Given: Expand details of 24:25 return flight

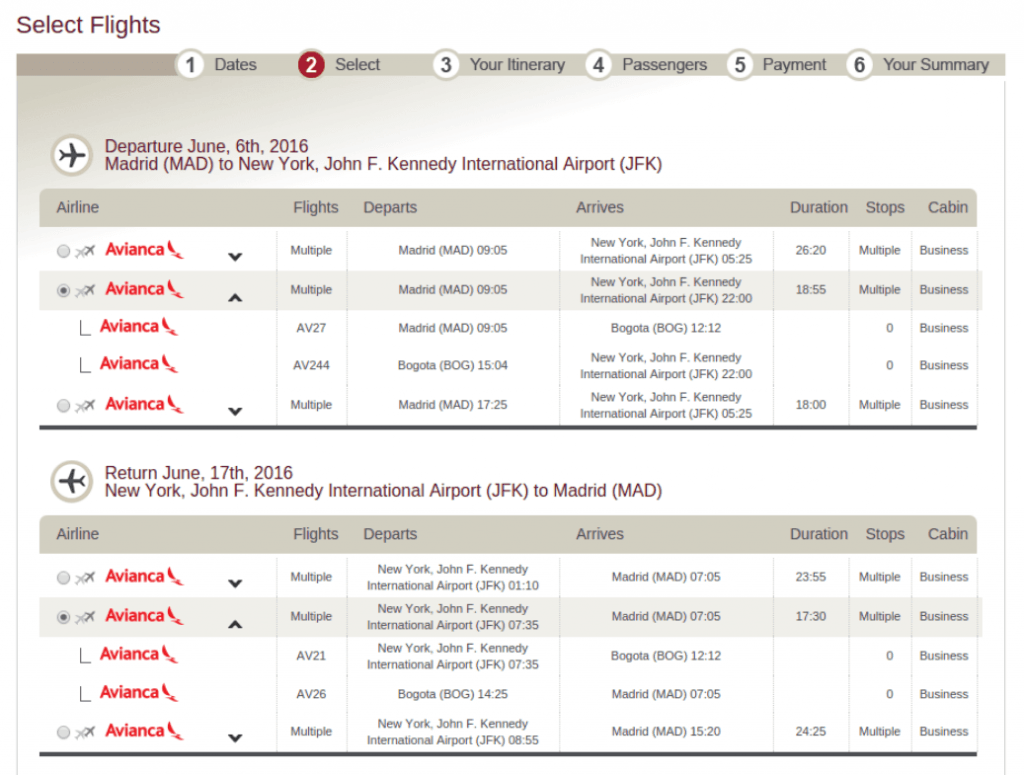Looking at the screenshot, I should point(235,738).
